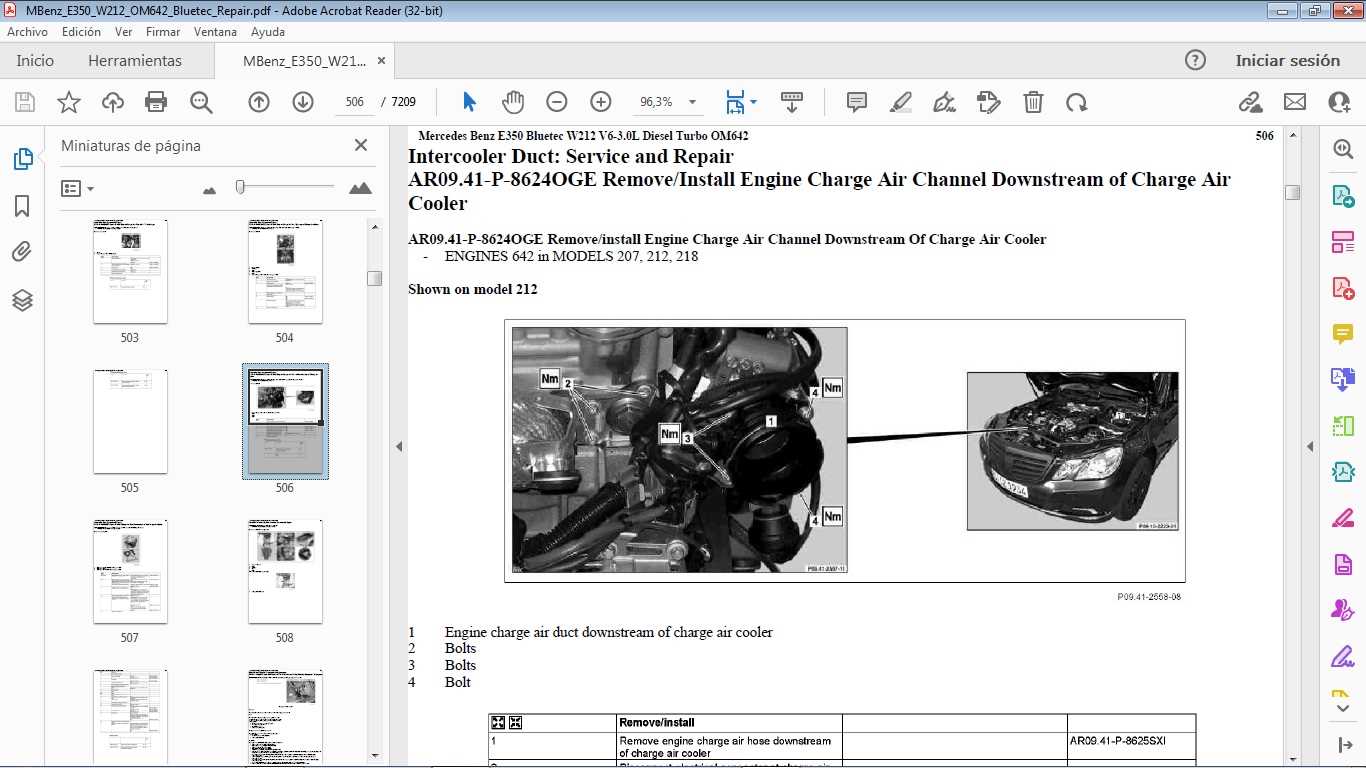Image resolution: width=1366 pixels, height=768 pixels.
Task: Delete with the trash icon
Action: tap(1033, 102)
